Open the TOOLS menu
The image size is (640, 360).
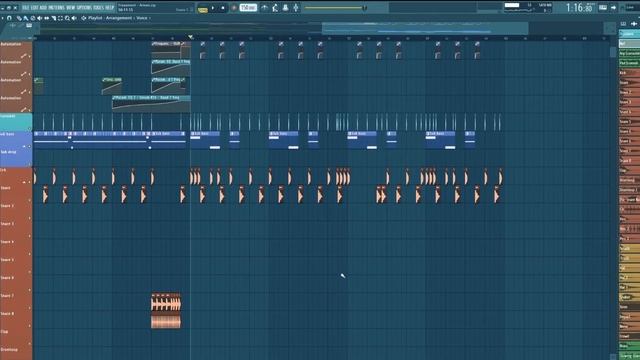click(x=98, y=8)
